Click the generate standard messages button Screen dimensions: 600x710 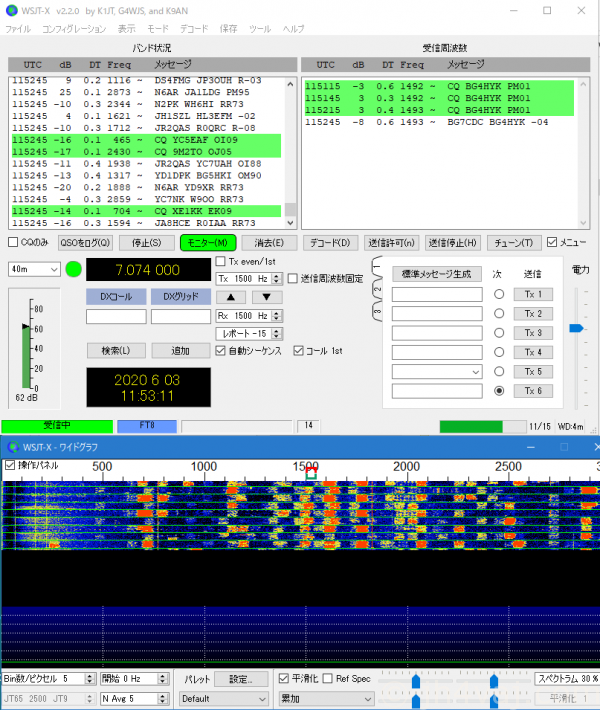(436, 273)
